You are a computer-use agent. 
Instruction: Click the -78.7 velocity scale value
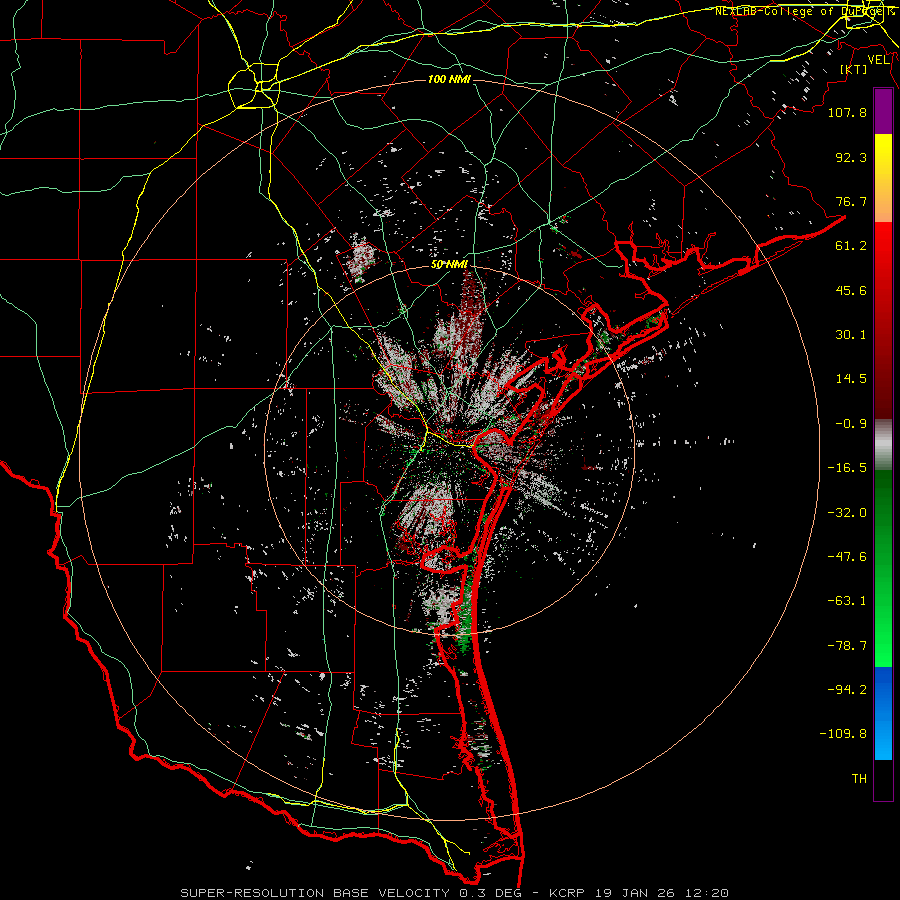point(847,646)
